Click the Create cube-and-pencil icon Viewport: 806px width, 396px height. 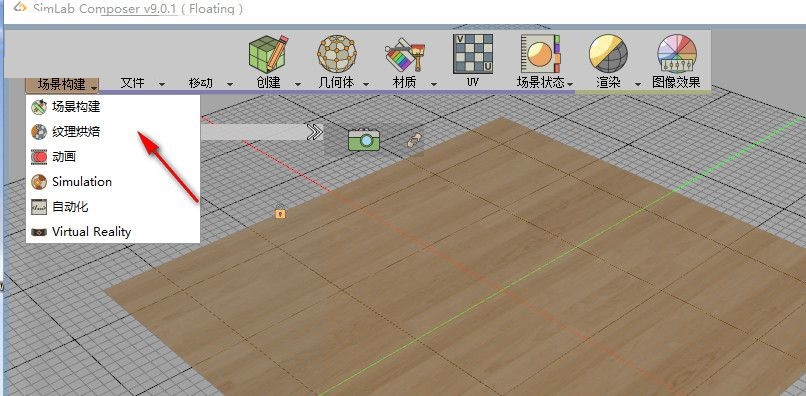tap(268, 54)
